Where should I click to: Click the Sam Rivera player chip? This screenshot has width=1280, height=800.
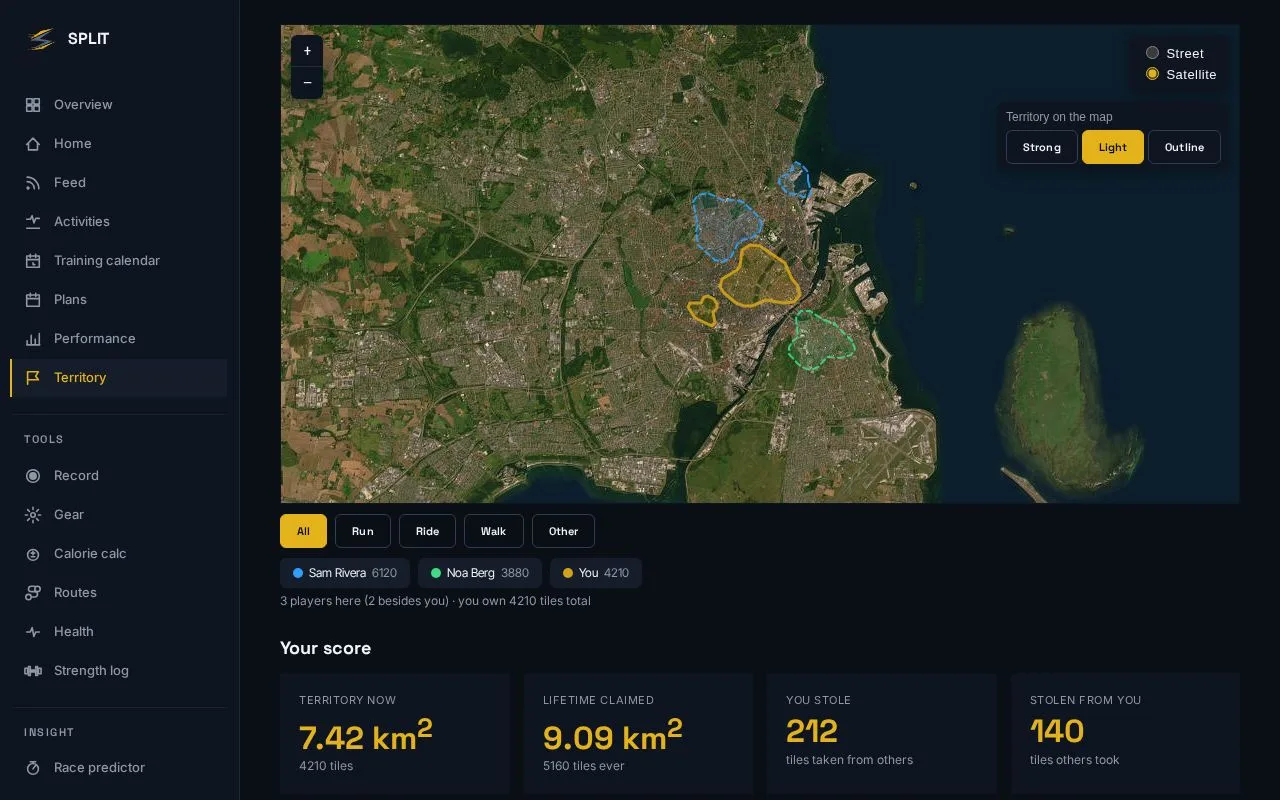coord(345,573)
